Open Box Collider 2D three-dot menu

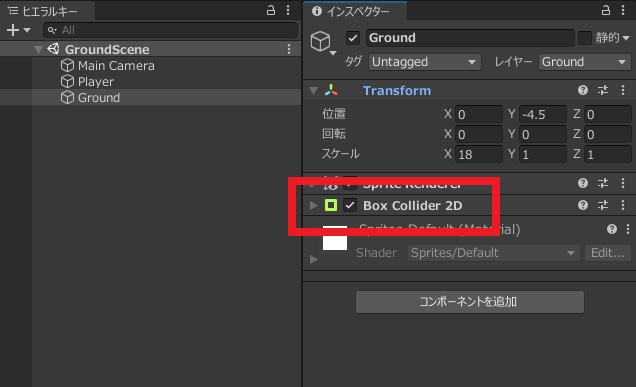click(x=623, y=205)
